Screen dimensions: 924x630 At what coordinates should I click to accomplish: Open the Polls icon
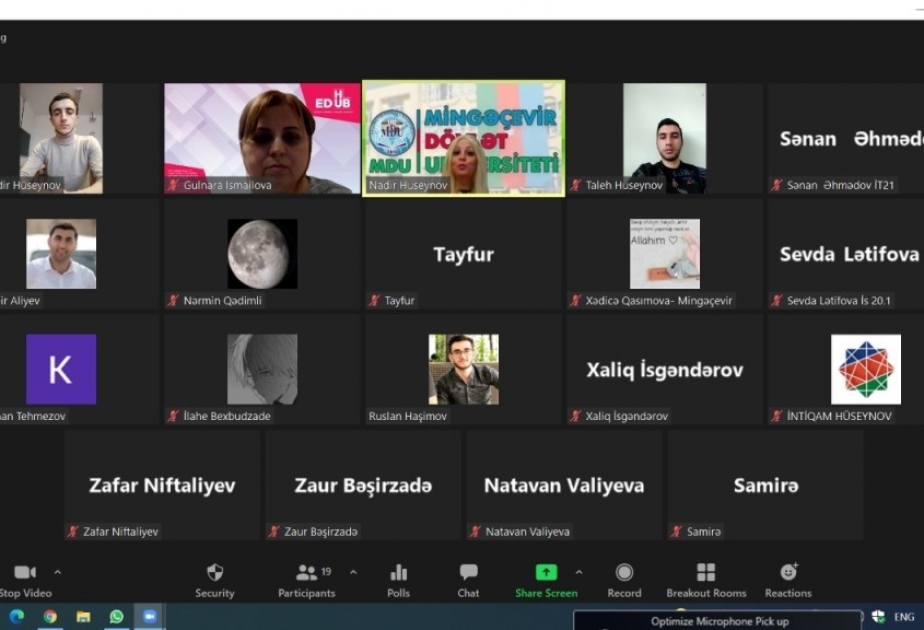(399, 572)
